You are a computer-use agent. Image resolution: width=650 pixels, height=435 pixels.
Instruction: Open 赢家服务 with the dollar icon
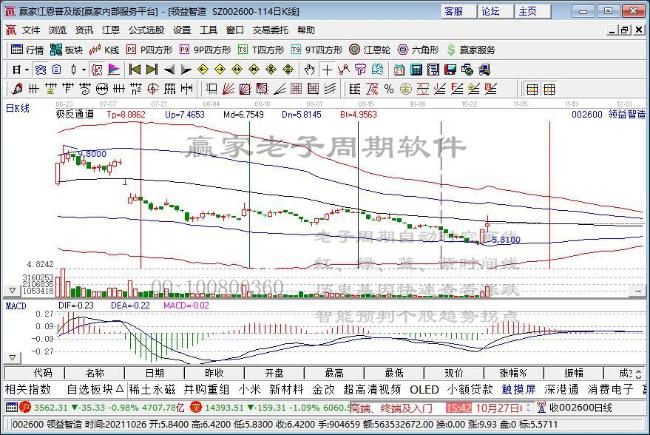471,50
